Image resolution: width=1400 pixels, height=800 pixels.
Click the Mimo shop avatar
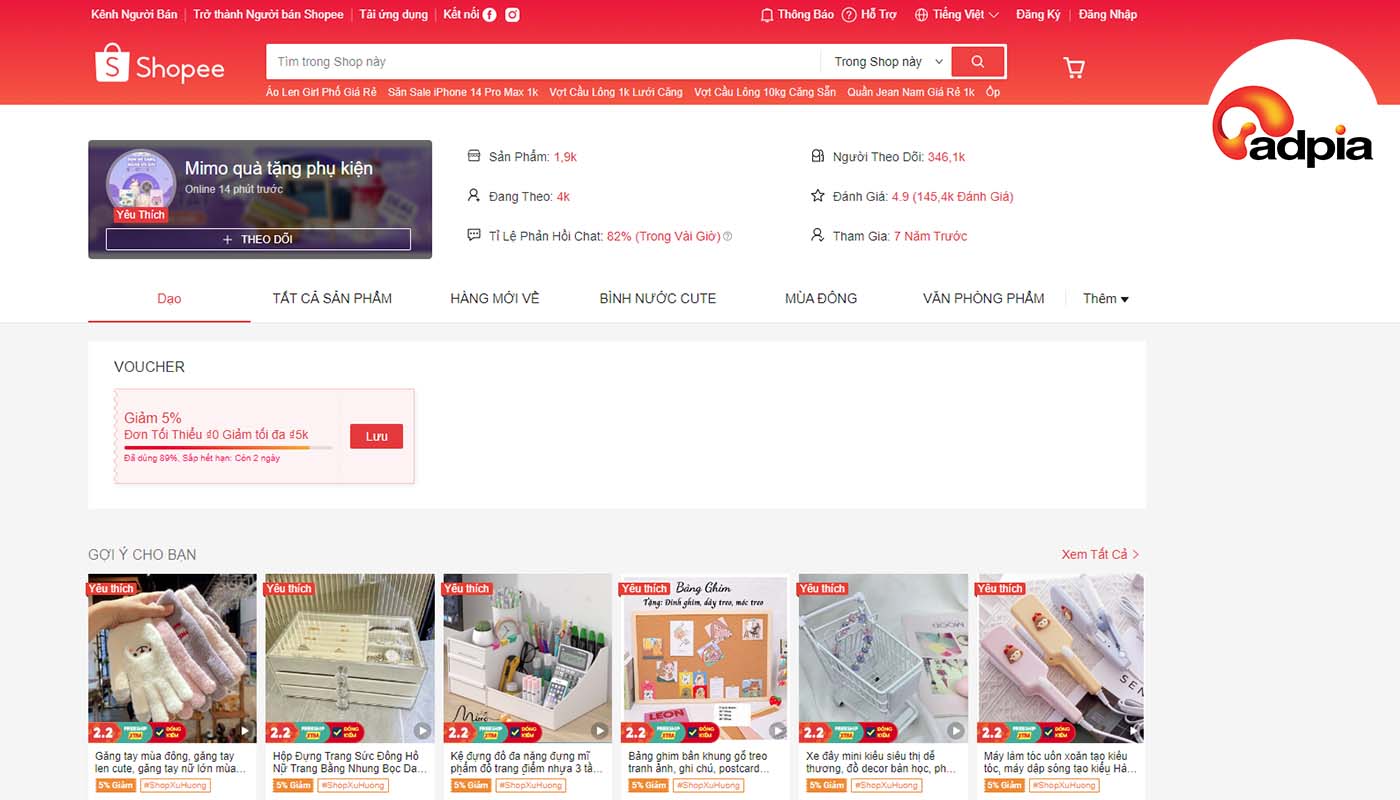140,184
